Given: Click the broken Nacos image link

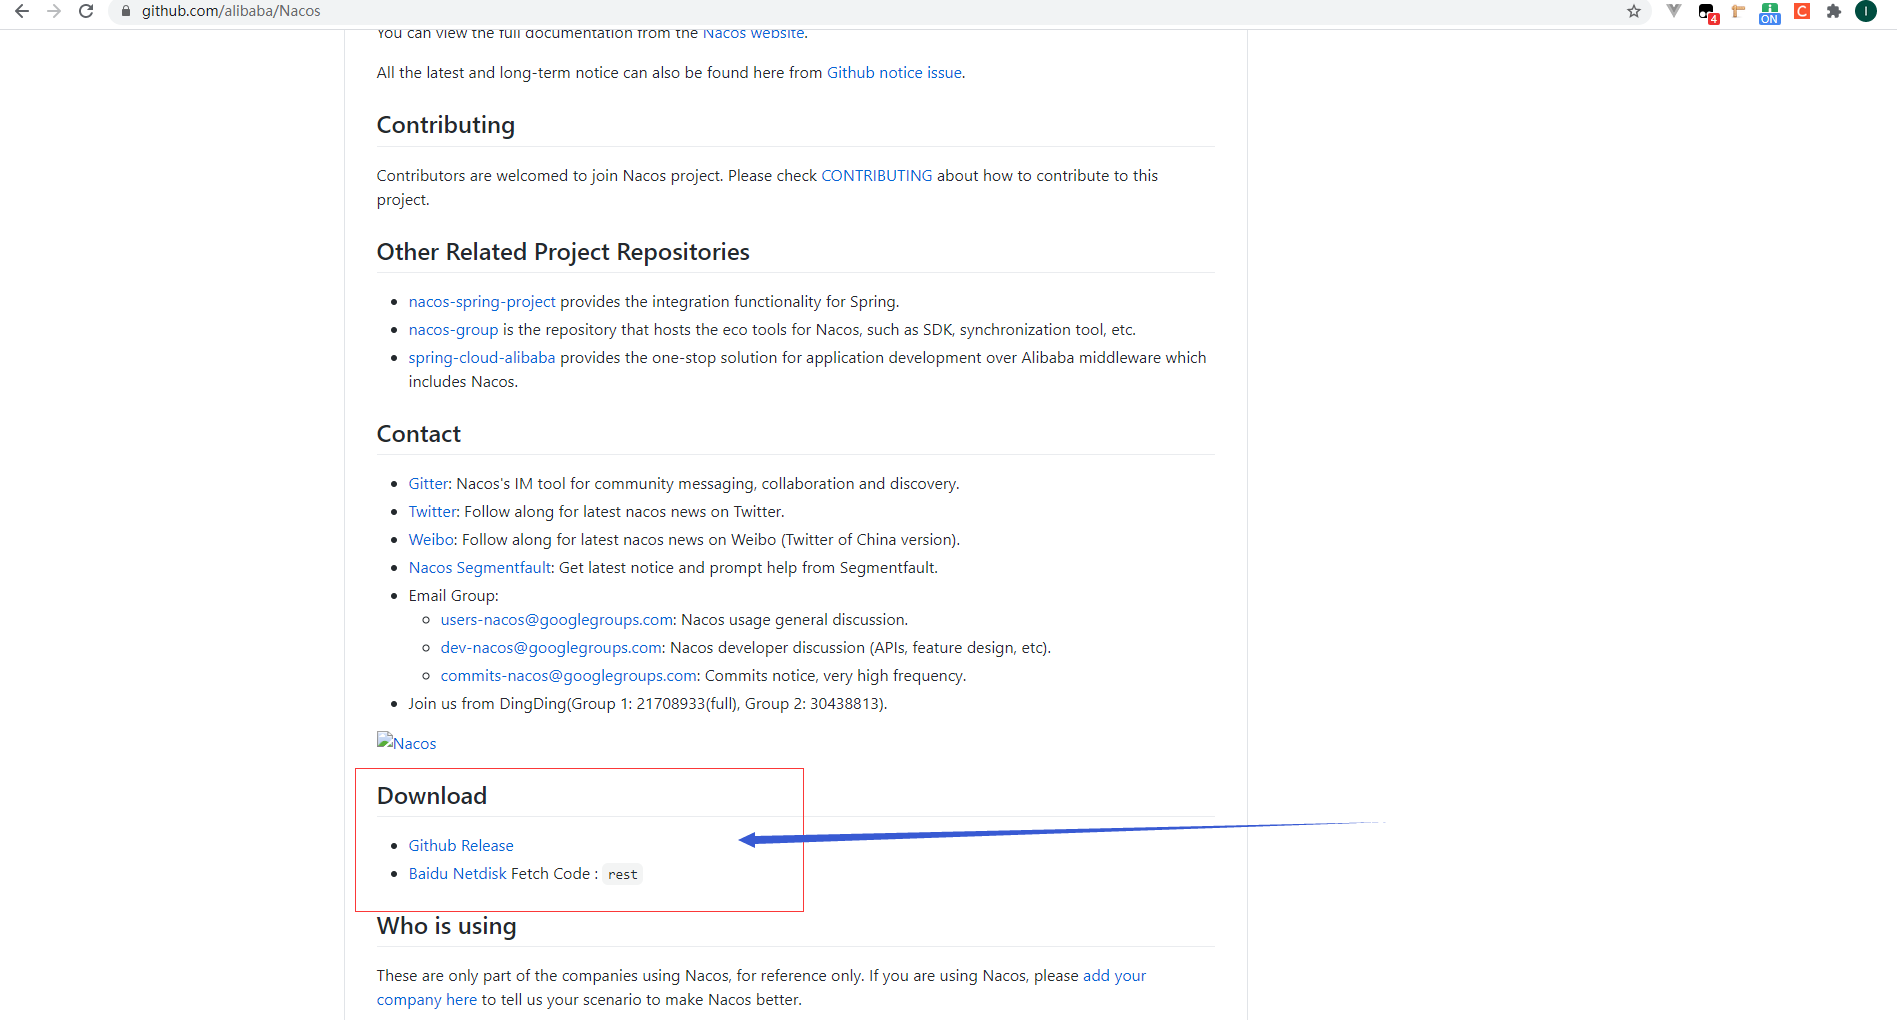Looking at the screenshot, I should tap(407, 742).
